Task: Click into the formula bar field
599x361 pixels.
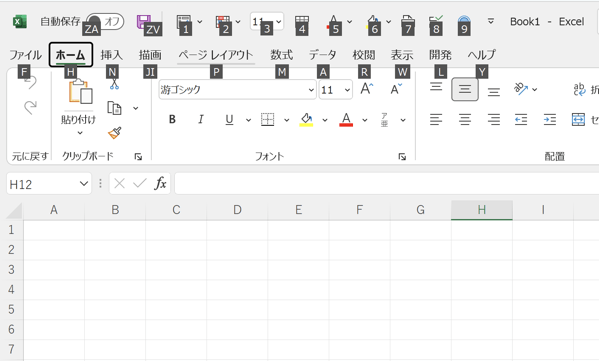Action: pos(387,184)
